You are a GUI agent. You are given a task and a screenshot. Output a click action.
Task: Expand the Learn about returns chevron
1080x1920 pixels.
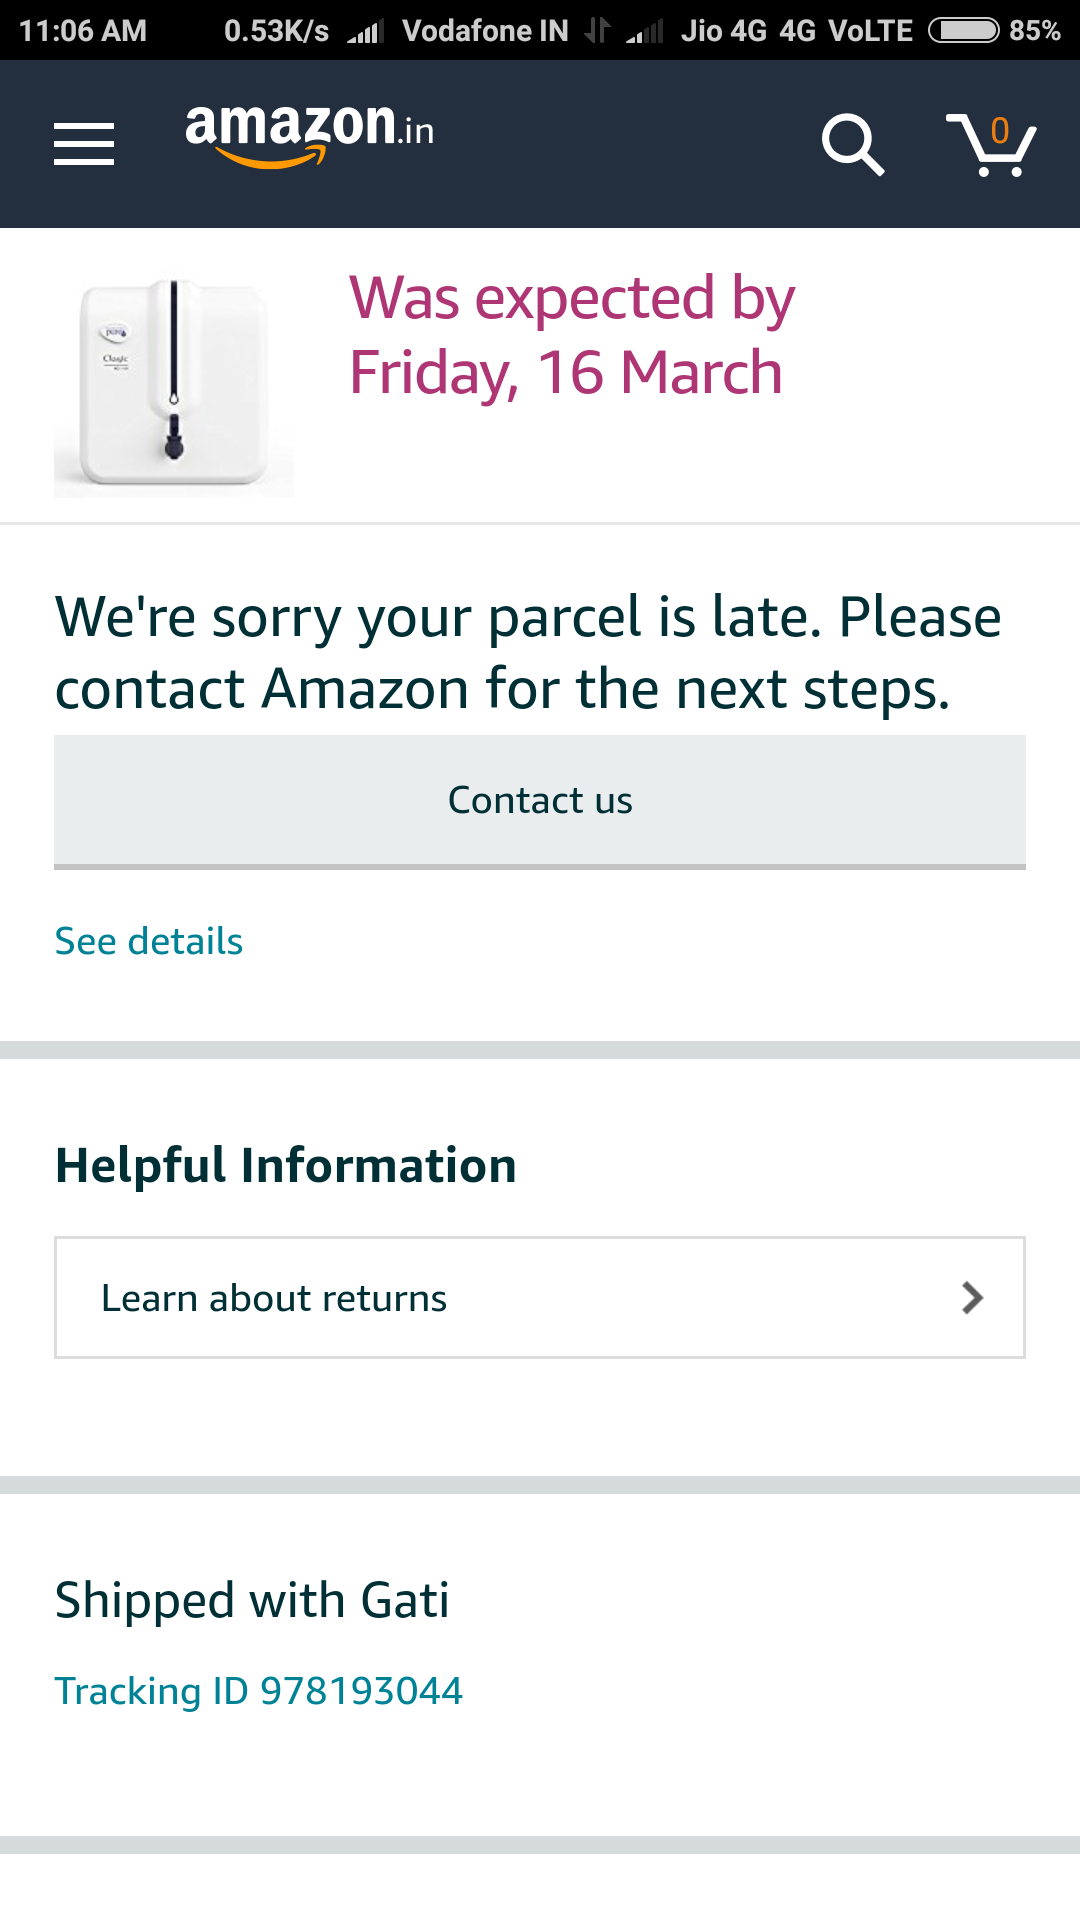(x=972, y=1298)
